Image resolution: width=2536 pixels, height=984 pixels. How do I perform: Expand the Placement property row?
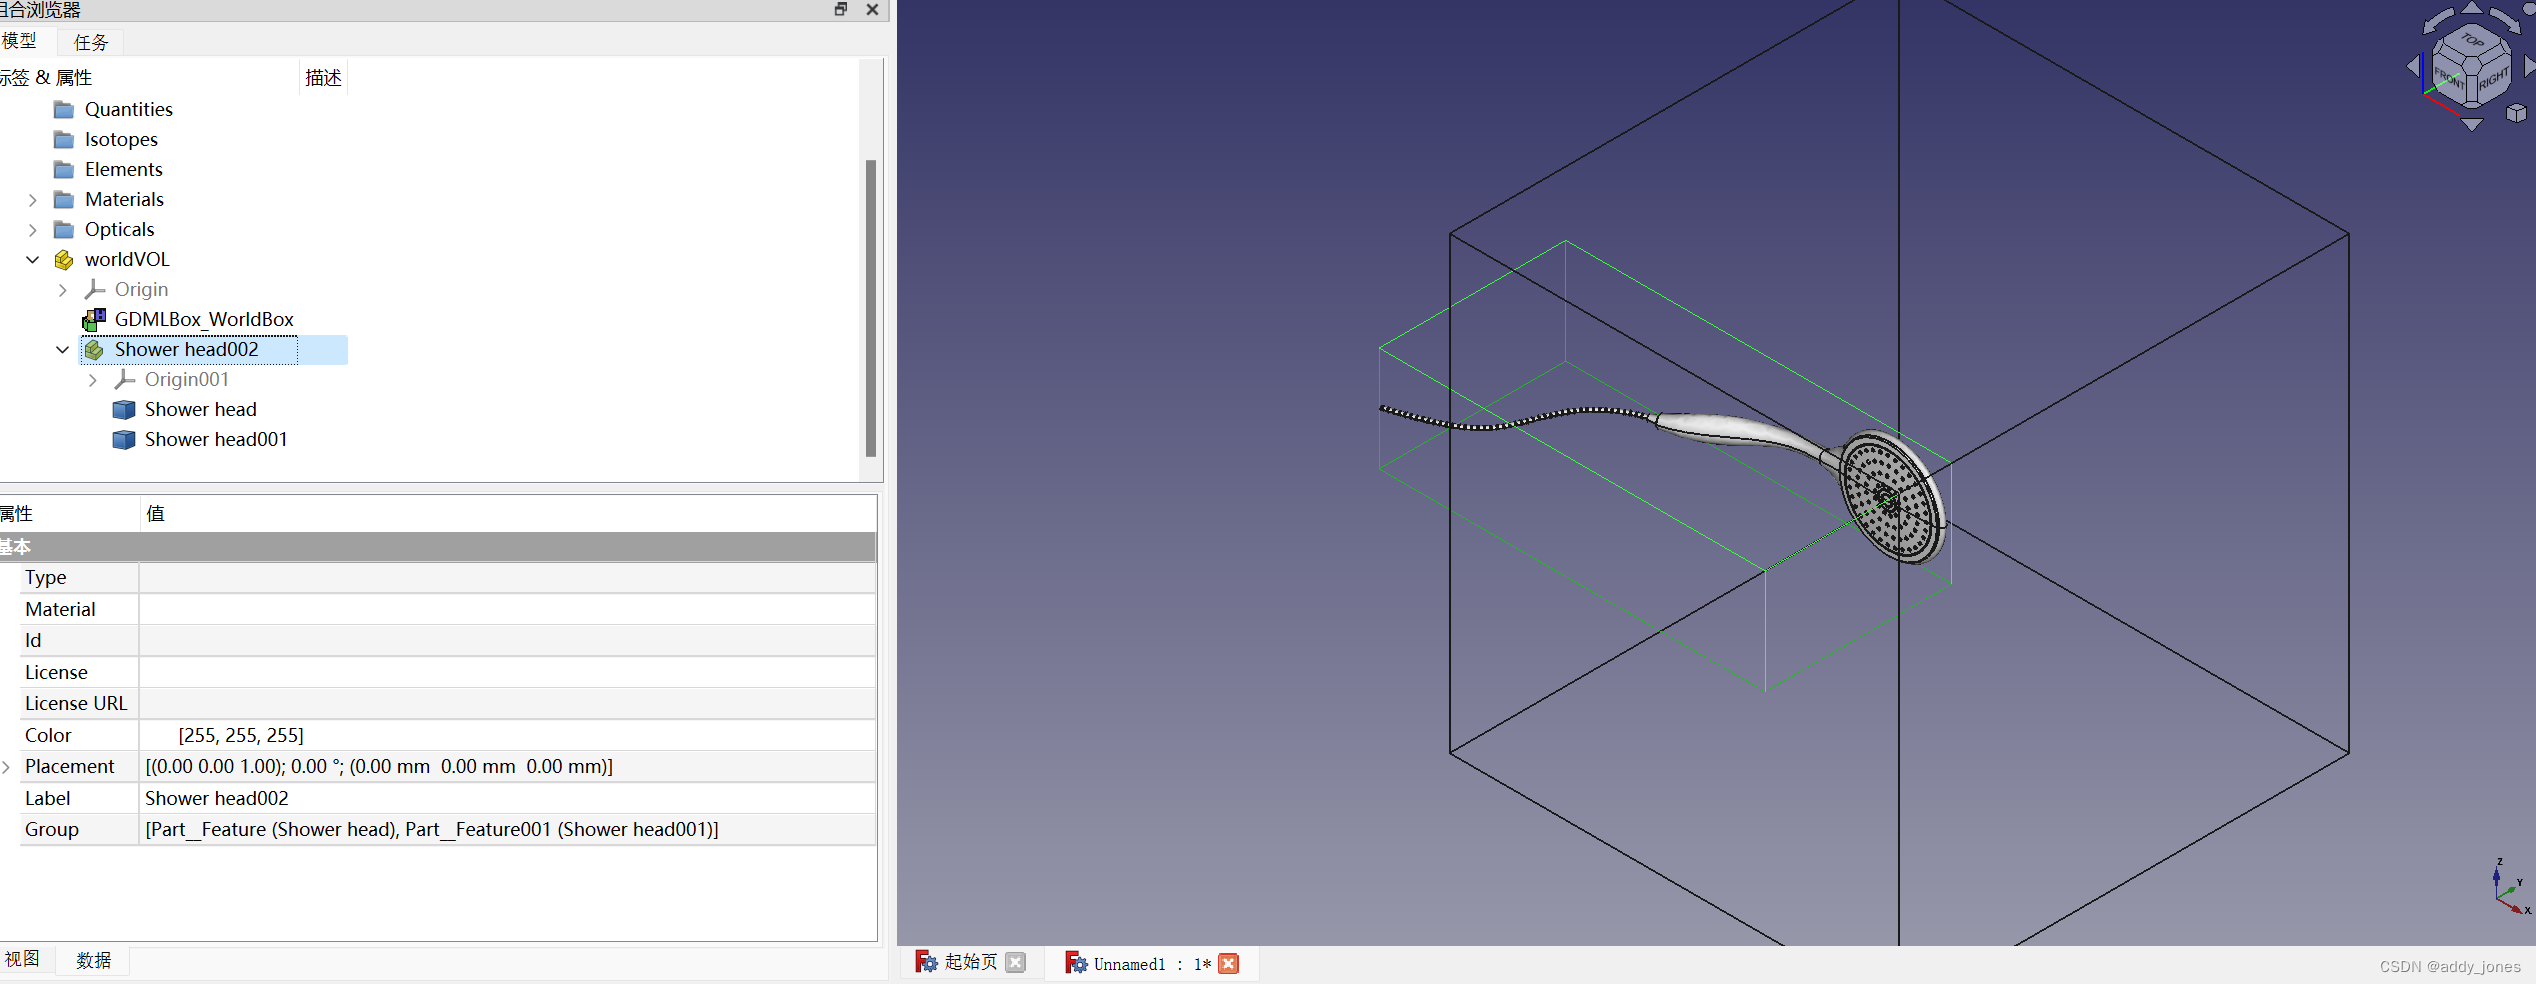(8, 766)
